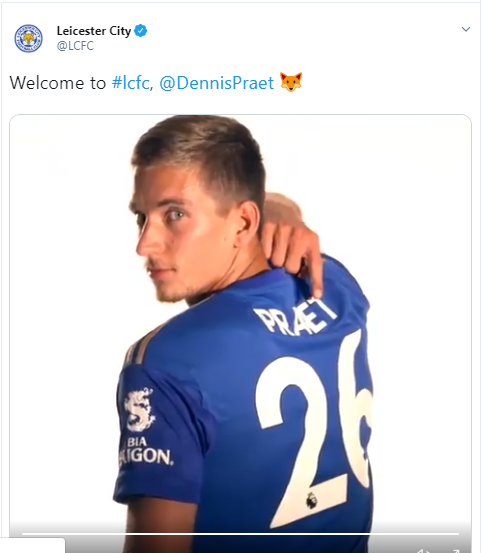Click the Premier League lion logo on the jersey
Image resolution: width=483 pixels, height=553 pixels.
311,500
